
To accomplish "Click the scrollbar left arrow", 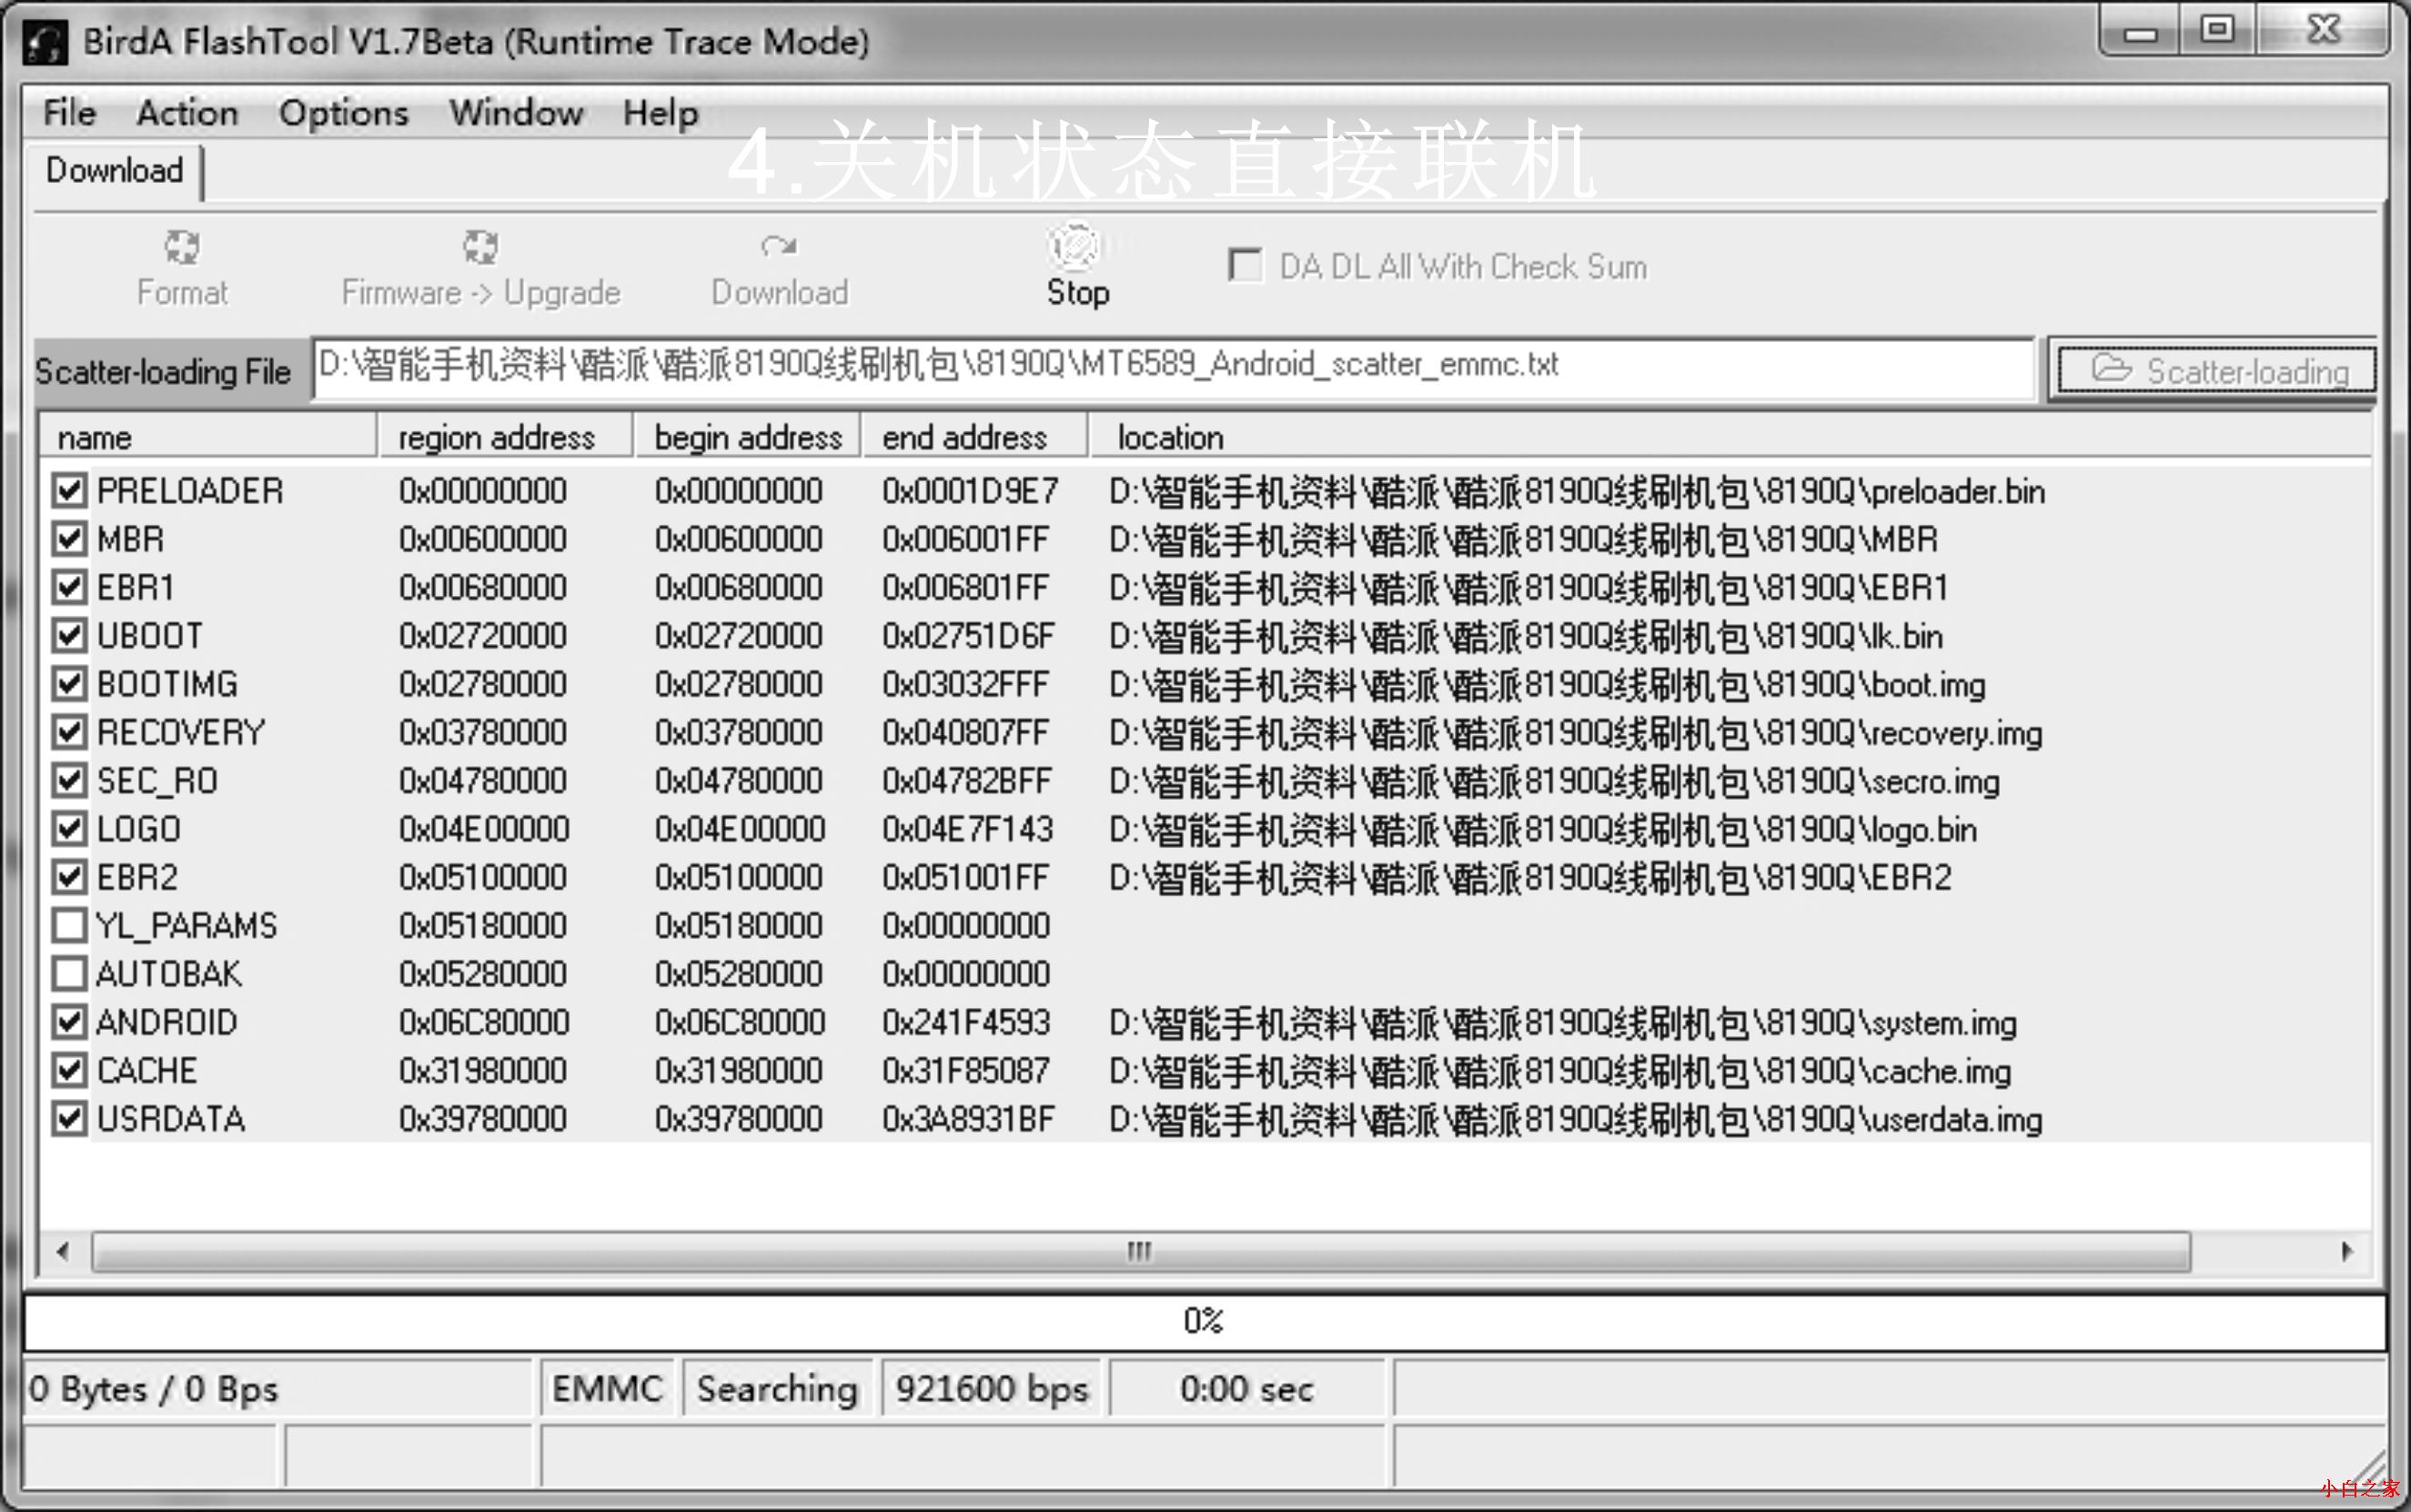I will (63, 1251).
